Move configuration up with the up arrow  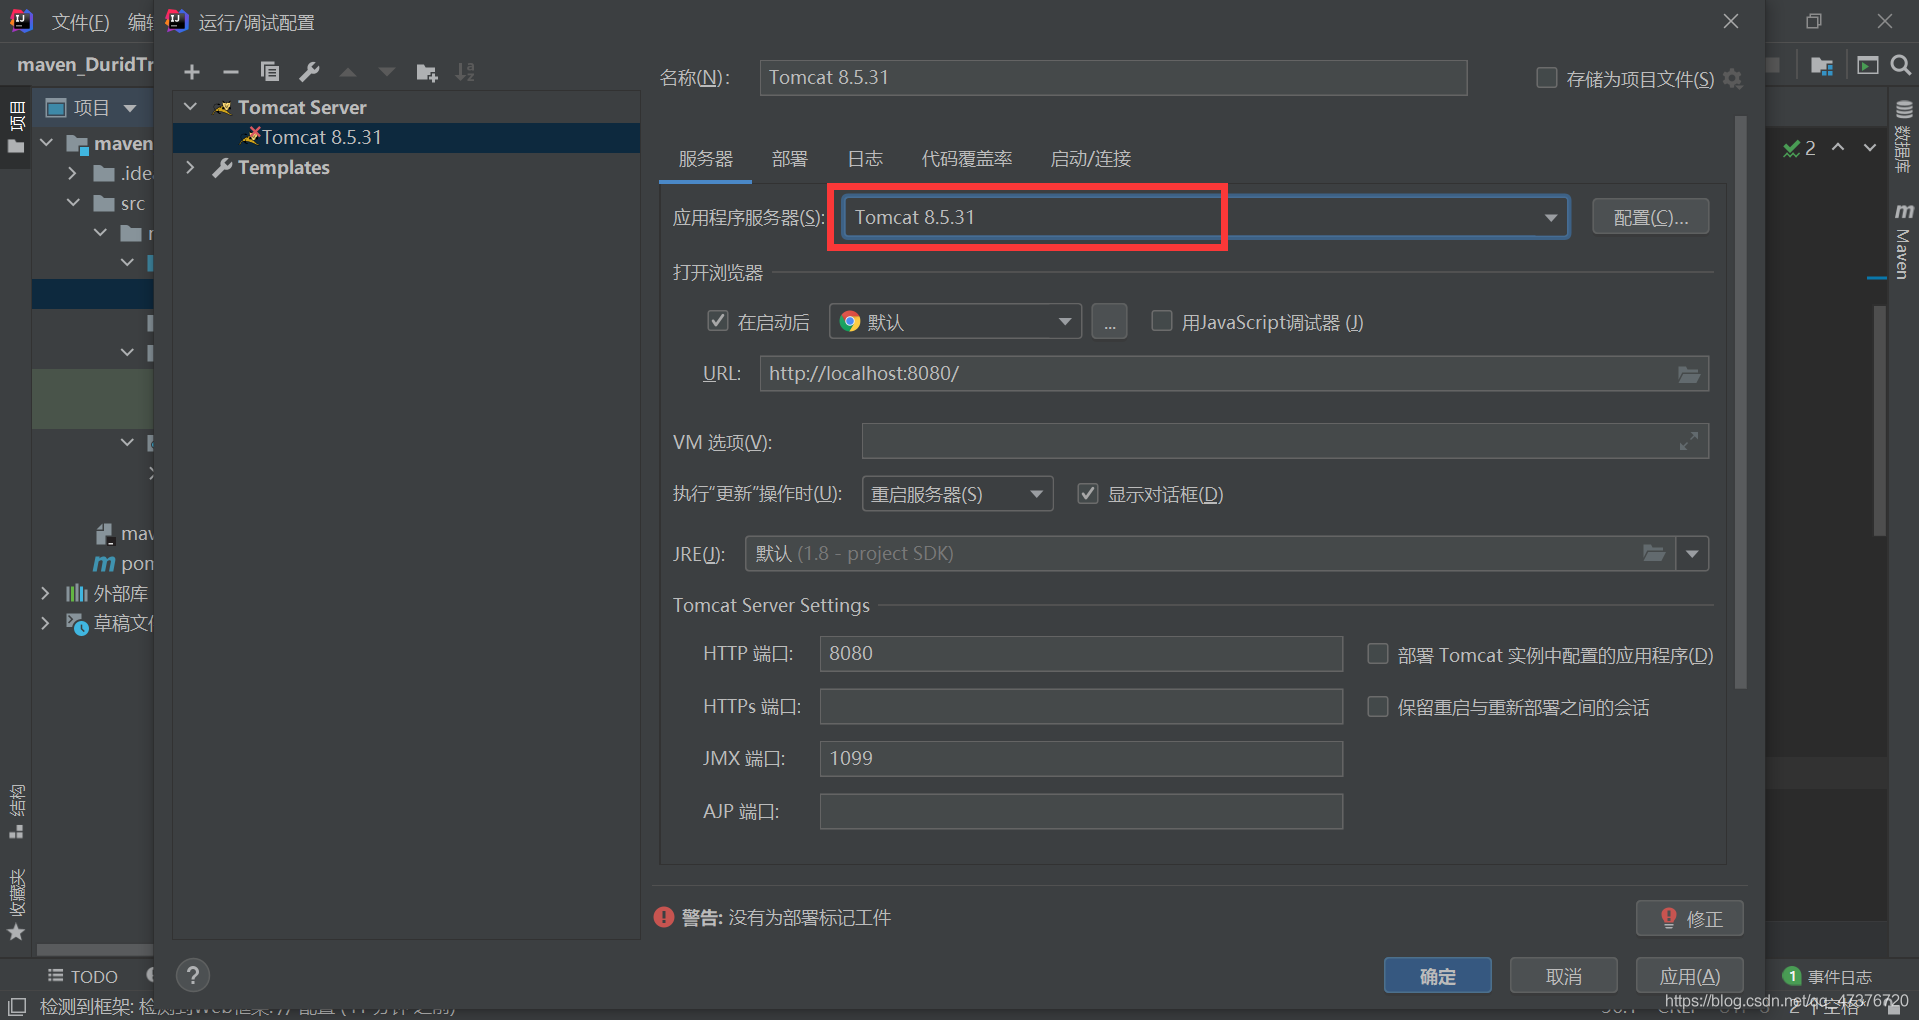coord(348,72)
